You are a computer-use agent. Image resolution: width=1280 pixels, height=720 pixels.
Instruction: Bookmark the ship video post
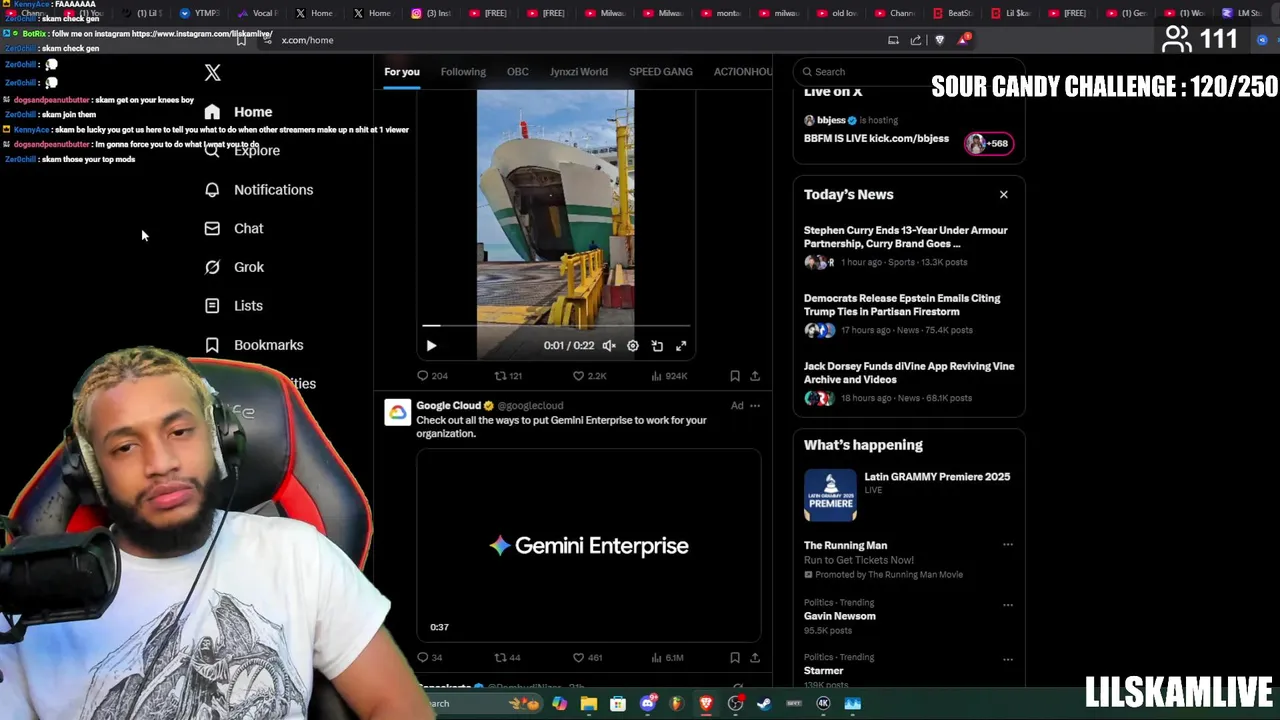point(735,376)
